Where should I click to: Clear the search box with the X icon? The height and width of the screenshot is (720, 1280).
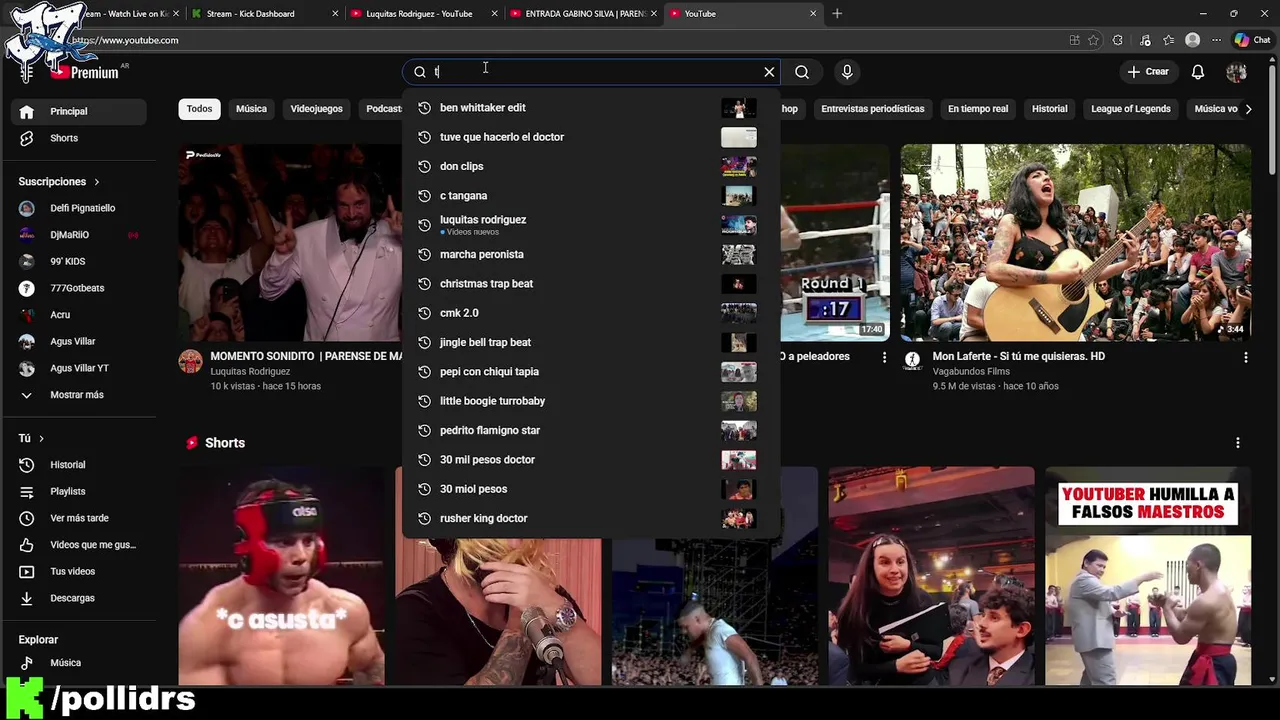point(769,72)
